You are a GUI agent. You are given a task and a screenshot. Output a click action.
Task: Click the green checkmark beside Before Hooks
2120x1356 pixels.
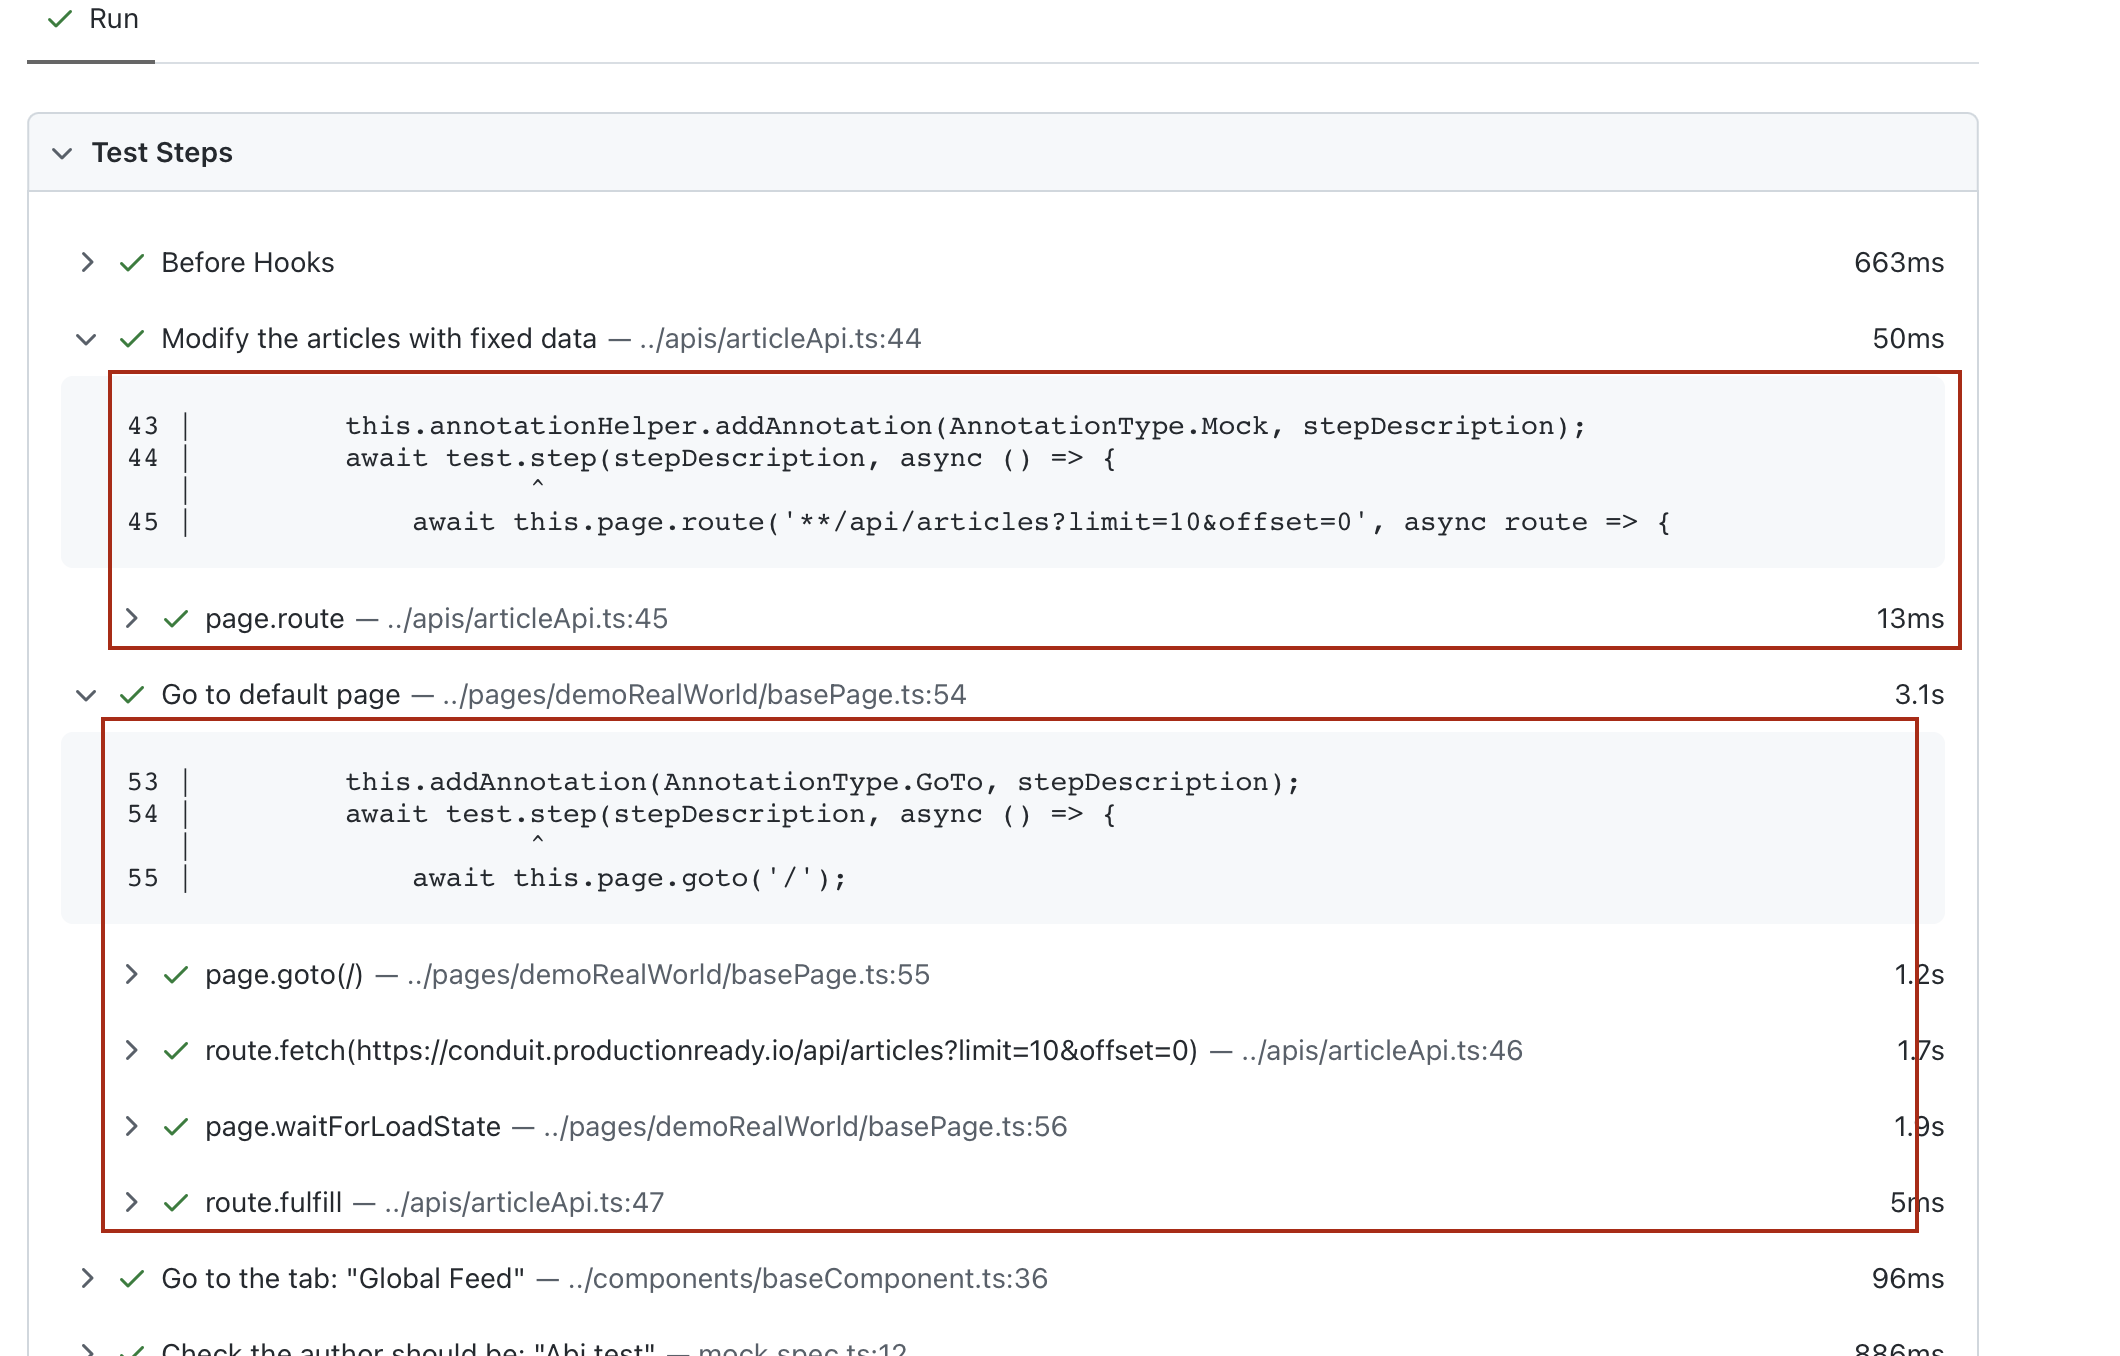[131, 262]
